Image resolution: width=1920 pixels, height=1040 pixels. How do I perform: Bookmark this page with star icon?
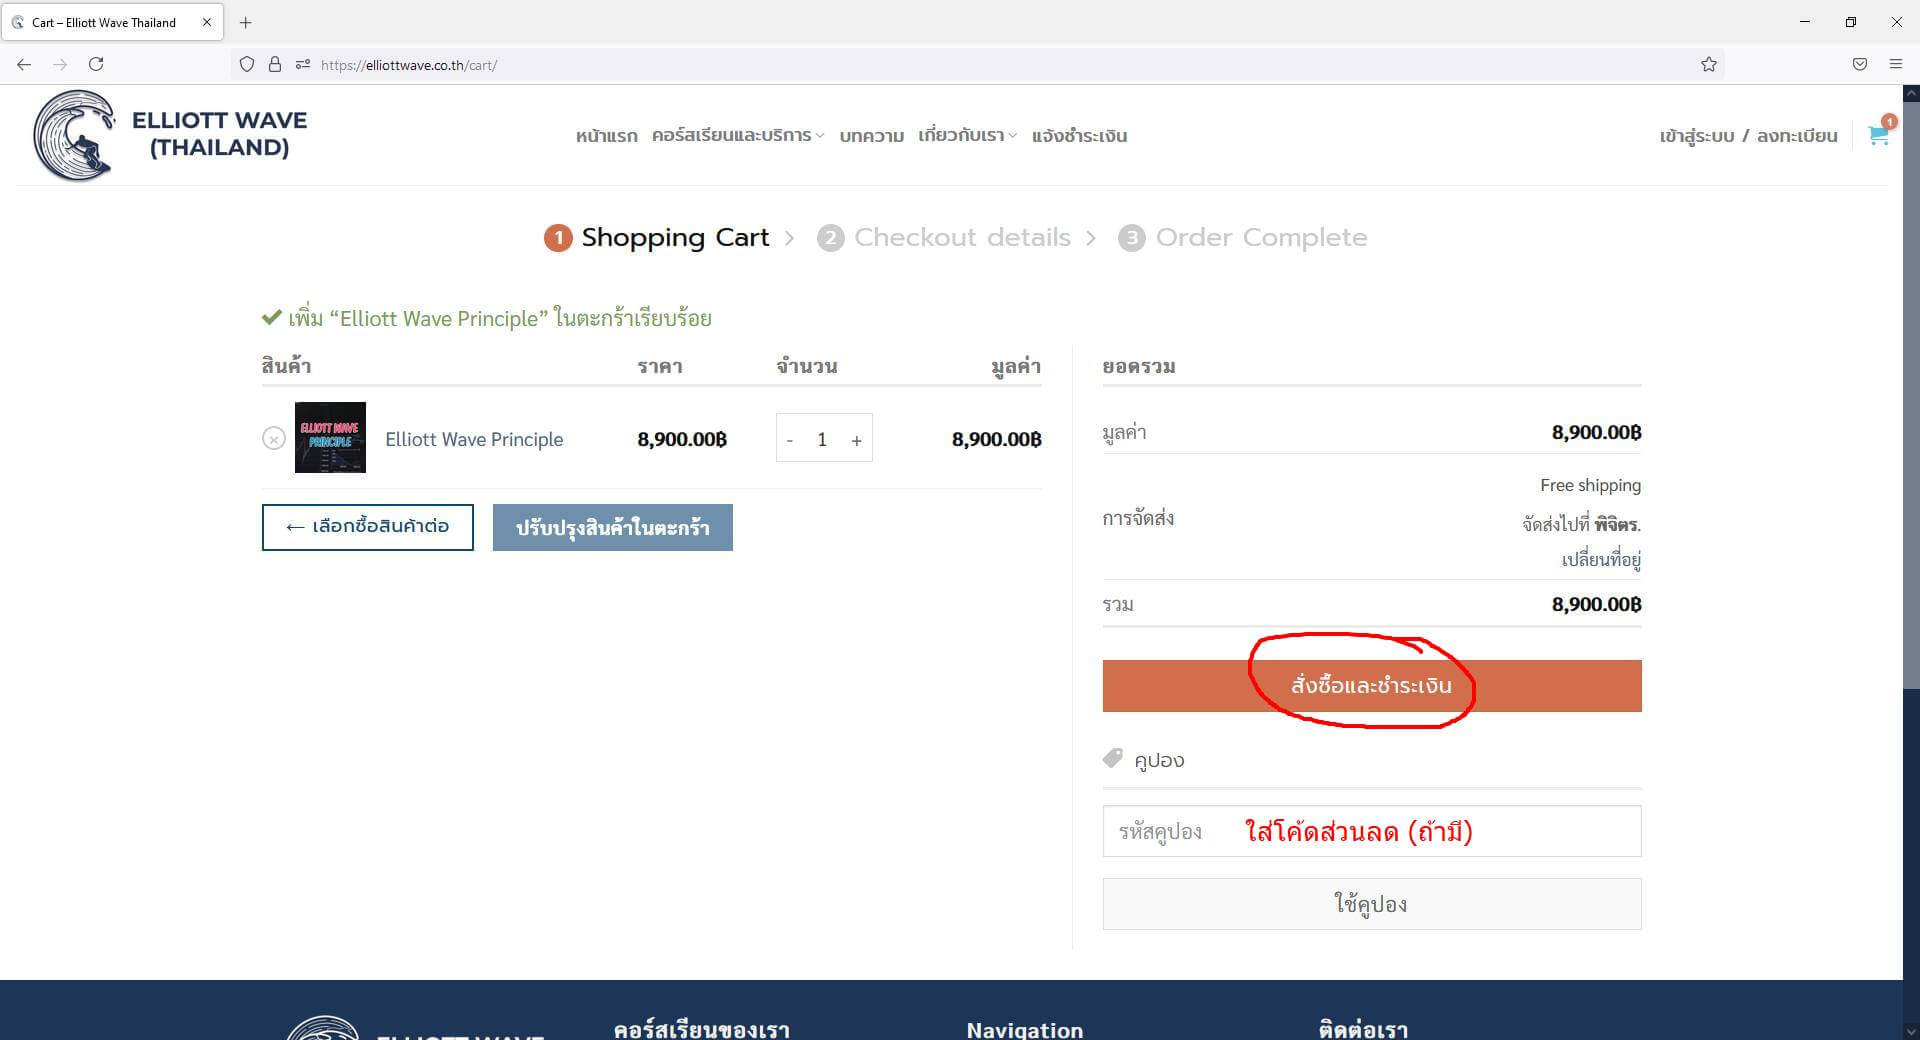1708,64
